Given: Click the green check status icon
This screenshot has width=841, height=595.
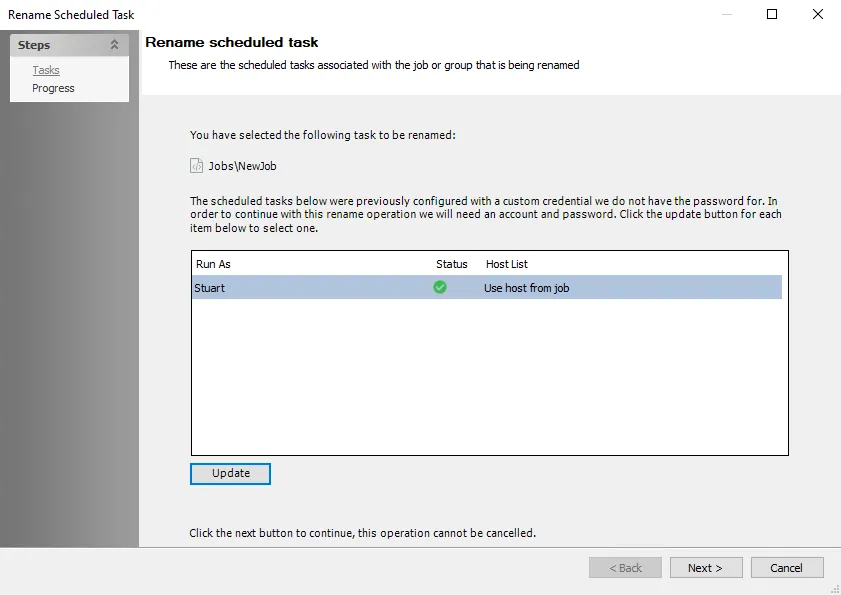Looking at the screenshot, I should click(x=440, y=287).
